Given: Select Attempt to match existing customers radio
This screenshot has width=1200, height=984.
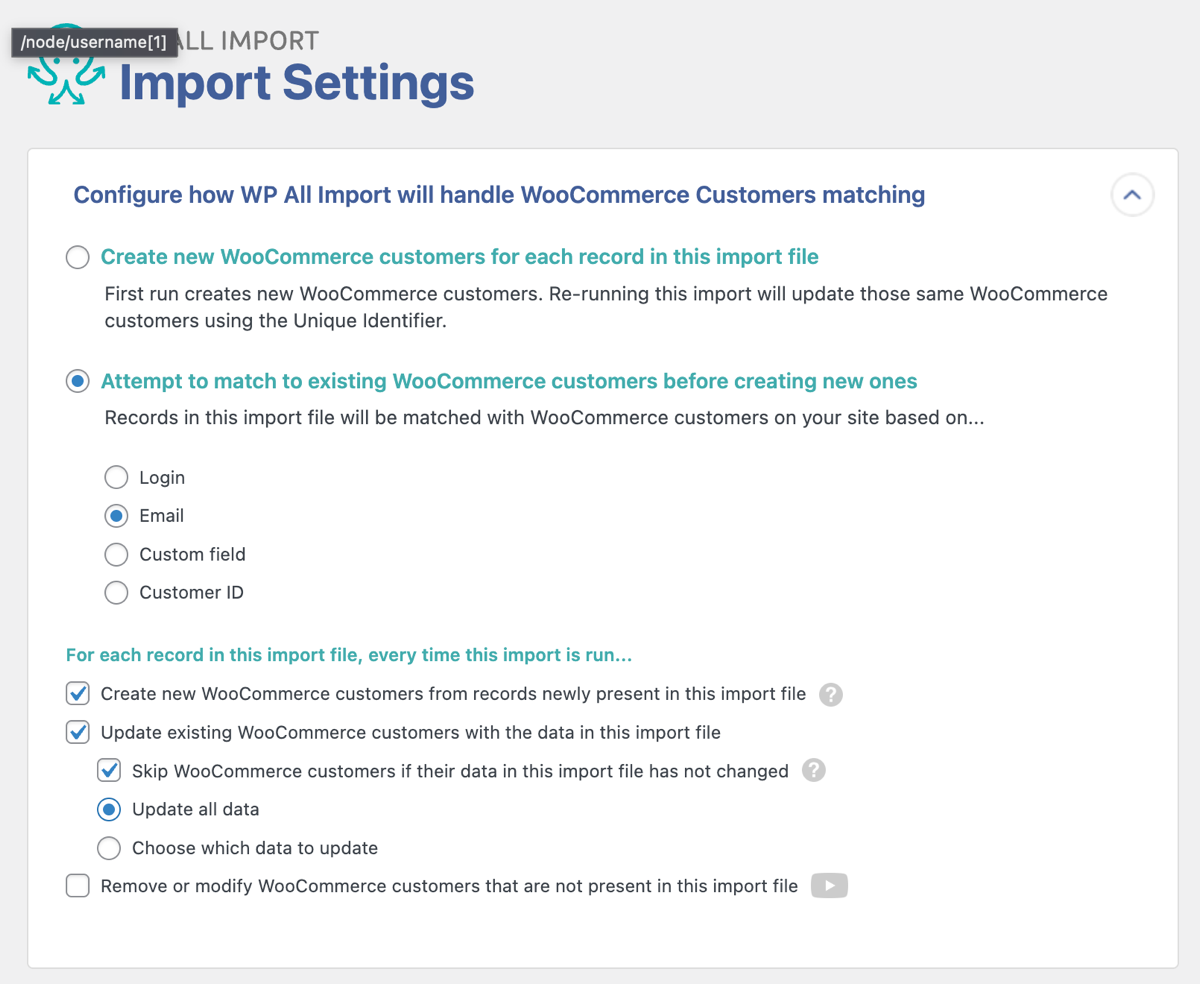Looking at the screenshot, I should pyautogui.click(x=78, y=382).
